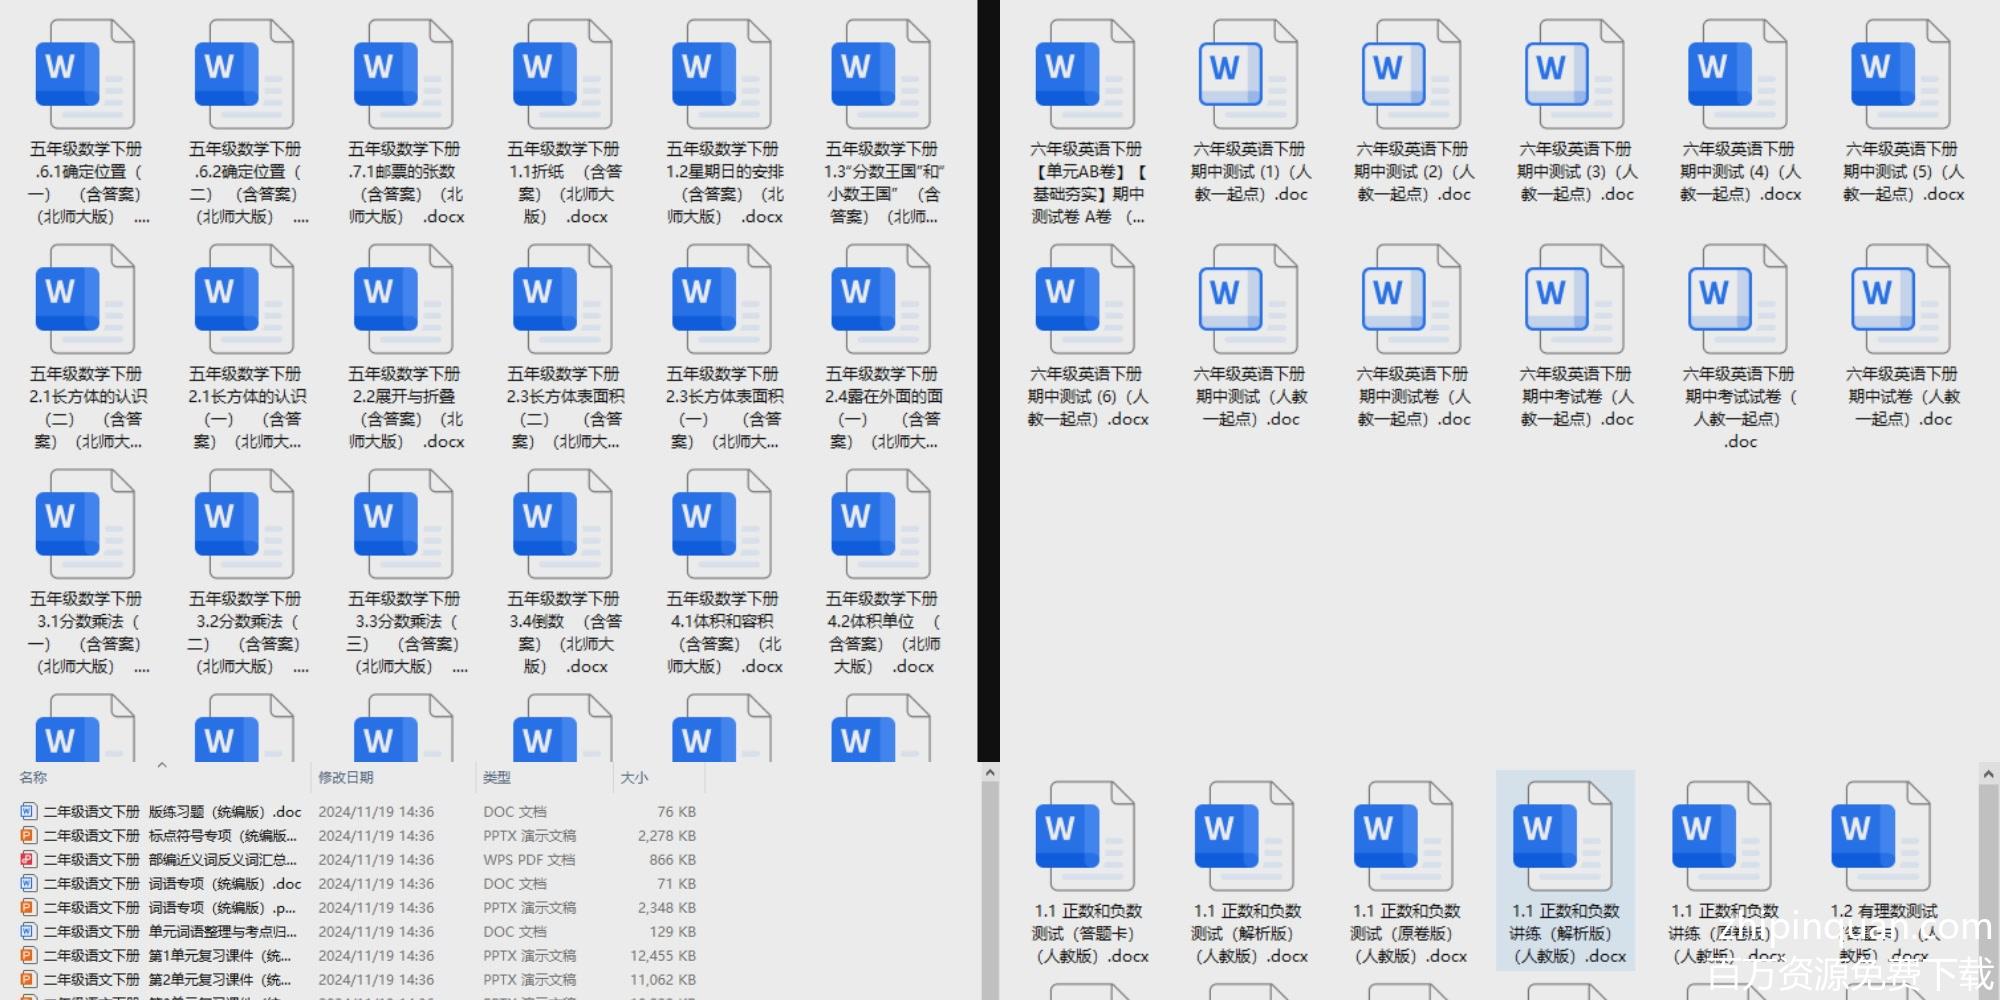Select 二年级语文下册 第1单元复习课件 PPTX row
This screenshot has height=1000, width=2000.
[x=170, y=956]
